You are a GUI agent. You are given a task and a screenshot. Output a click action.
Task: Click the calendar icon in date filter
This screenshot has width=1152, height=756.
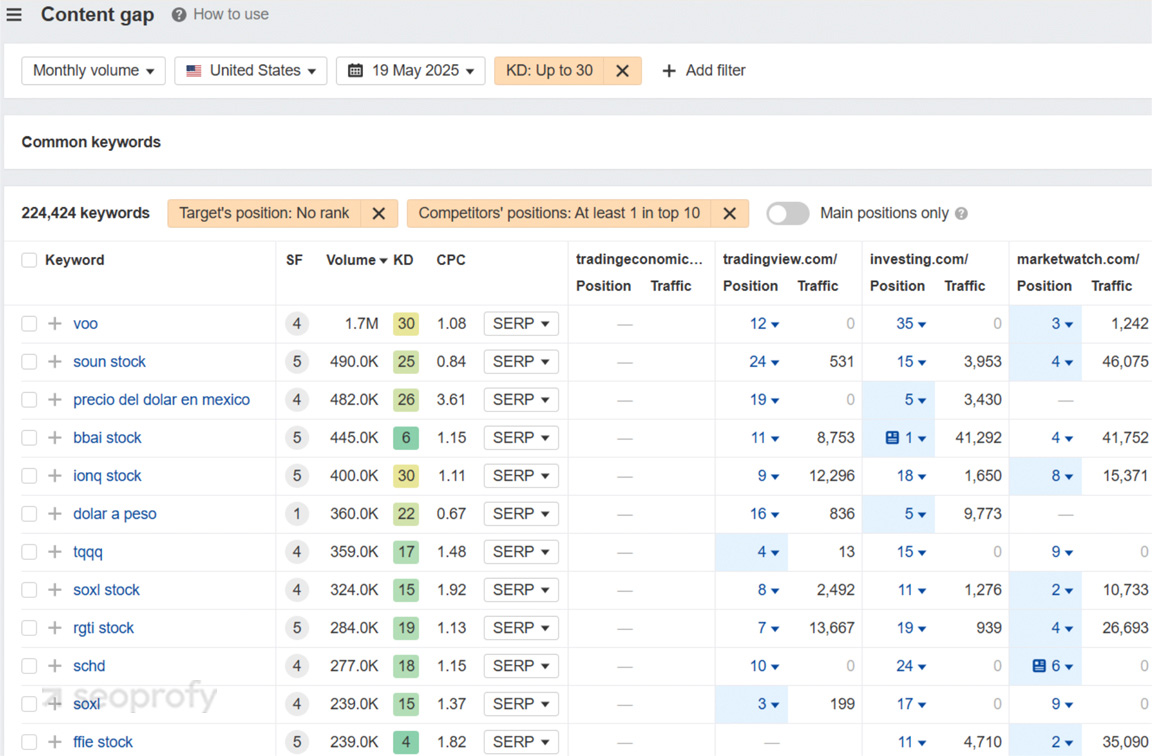click(356, 71)
